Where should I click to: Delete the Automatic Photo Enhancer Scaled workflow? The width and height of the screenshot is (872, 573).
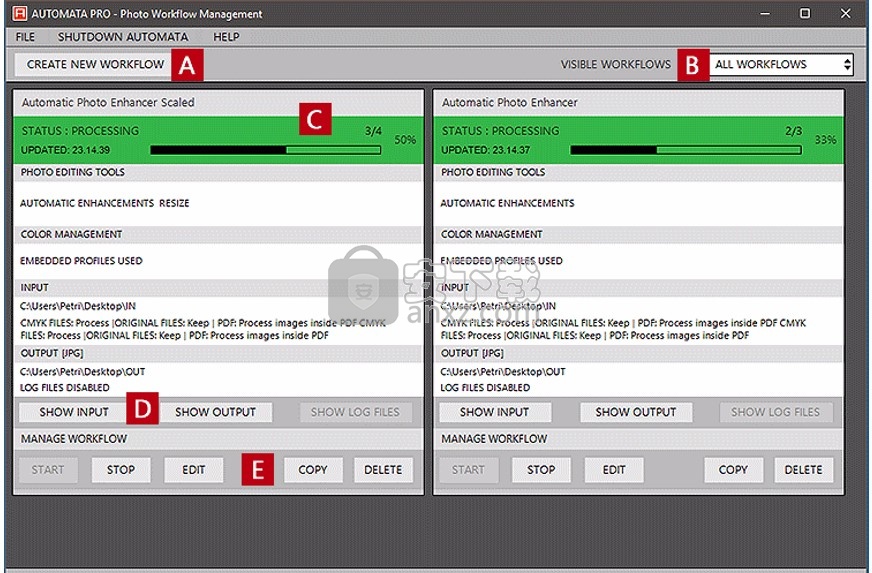pyautogui.click(x=383, y=470)
